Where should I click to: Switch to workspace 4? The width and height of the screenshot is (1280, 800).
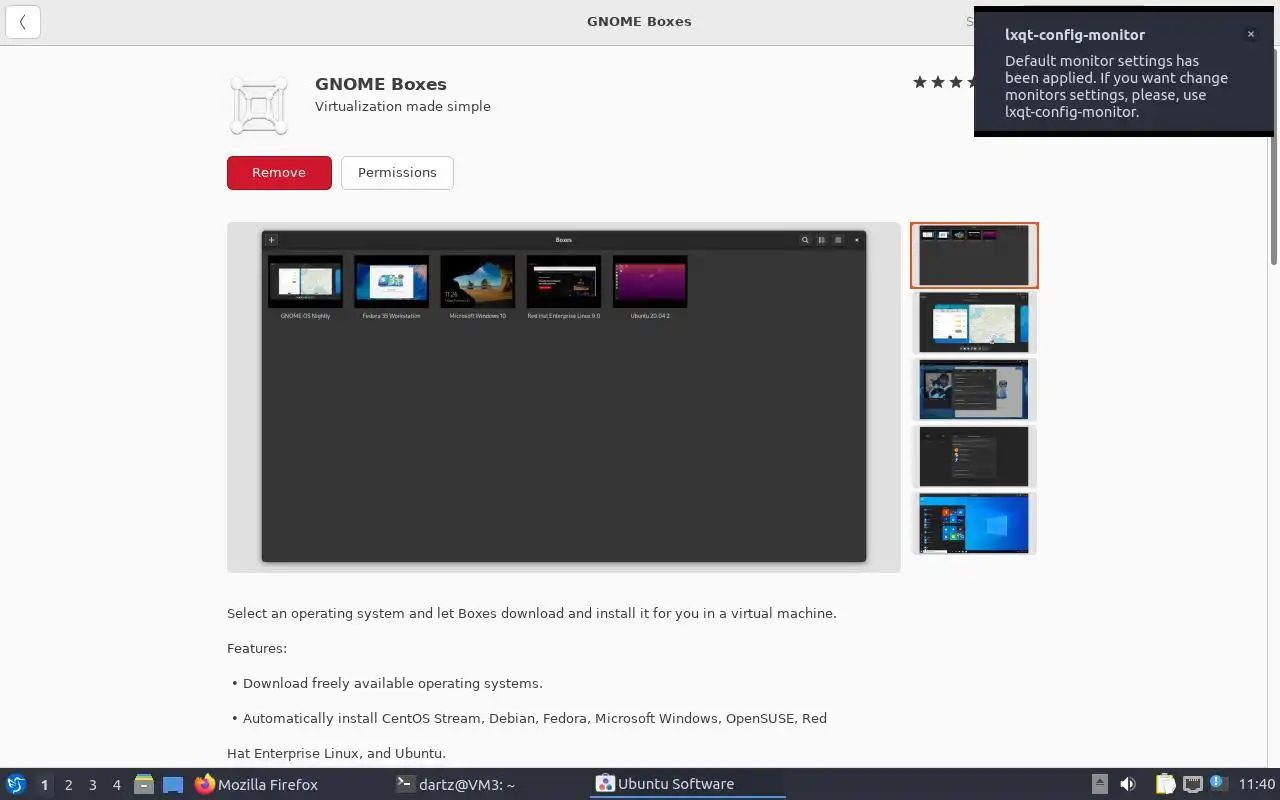[x=116, y=785]
